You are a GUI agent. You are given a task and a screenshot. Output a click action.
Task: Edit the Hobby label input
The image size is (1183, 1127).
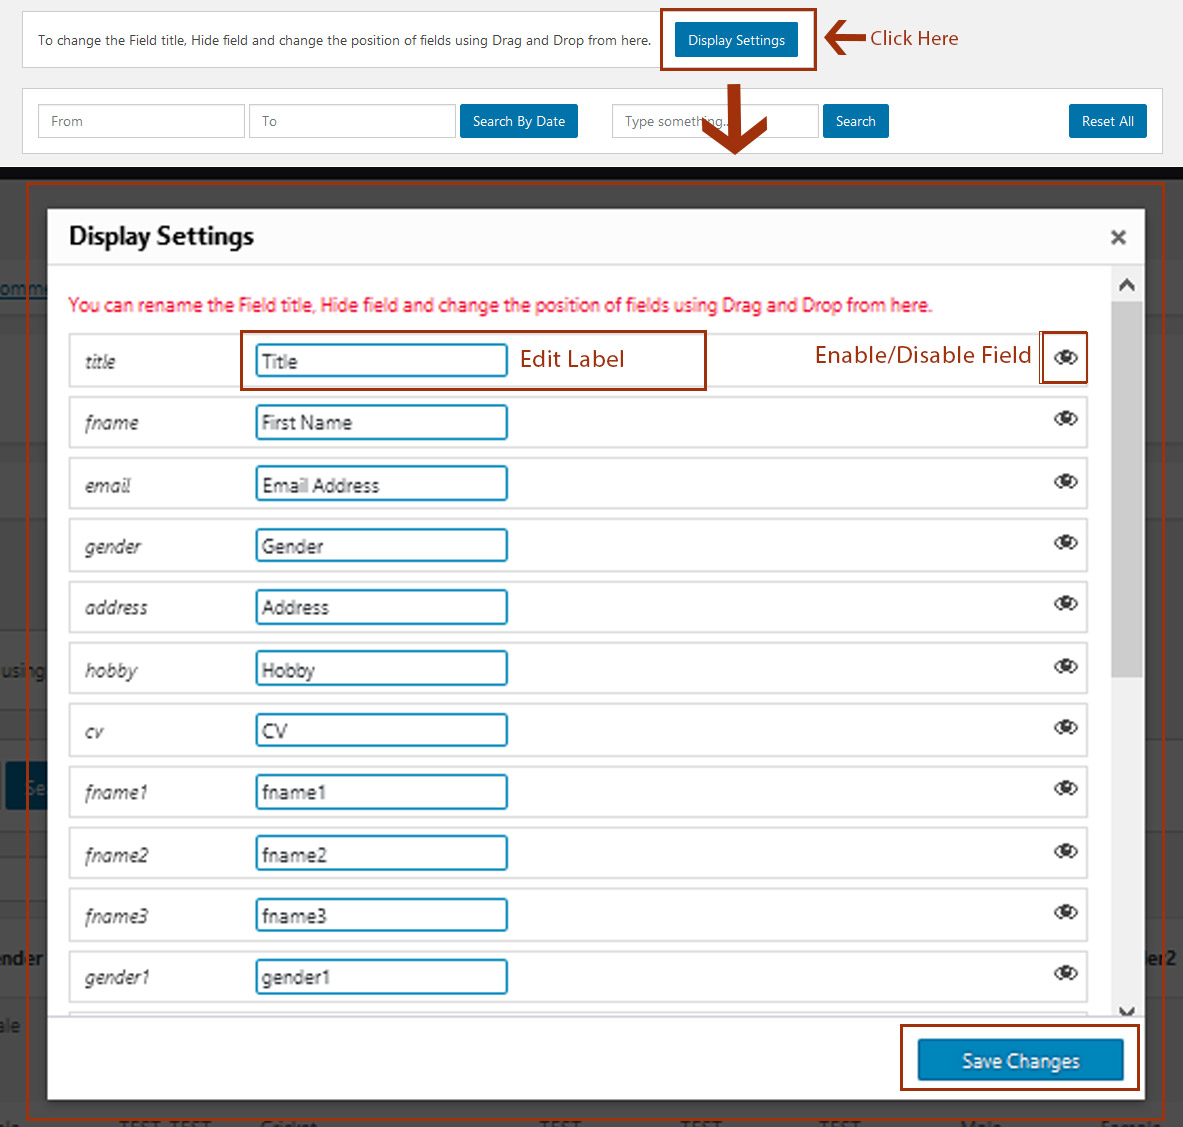click(x=381, y=668)
